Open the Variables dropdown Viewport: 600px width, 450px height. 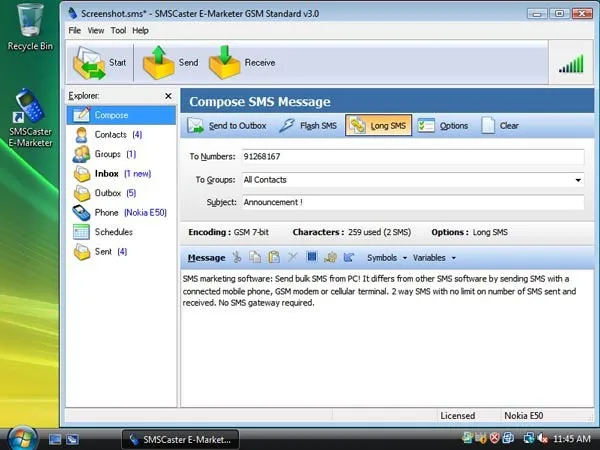tap(434, 258)
